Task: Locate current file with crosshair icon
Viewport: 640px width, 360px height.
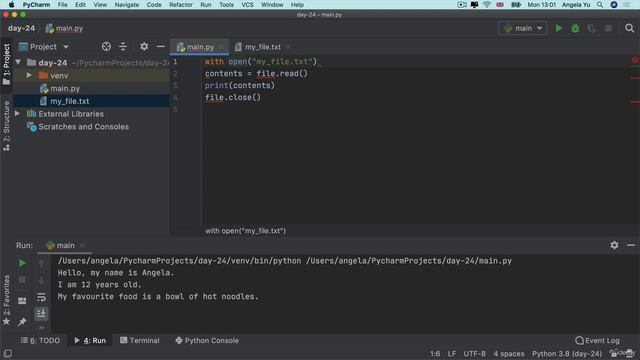Action: coord(106,47)
